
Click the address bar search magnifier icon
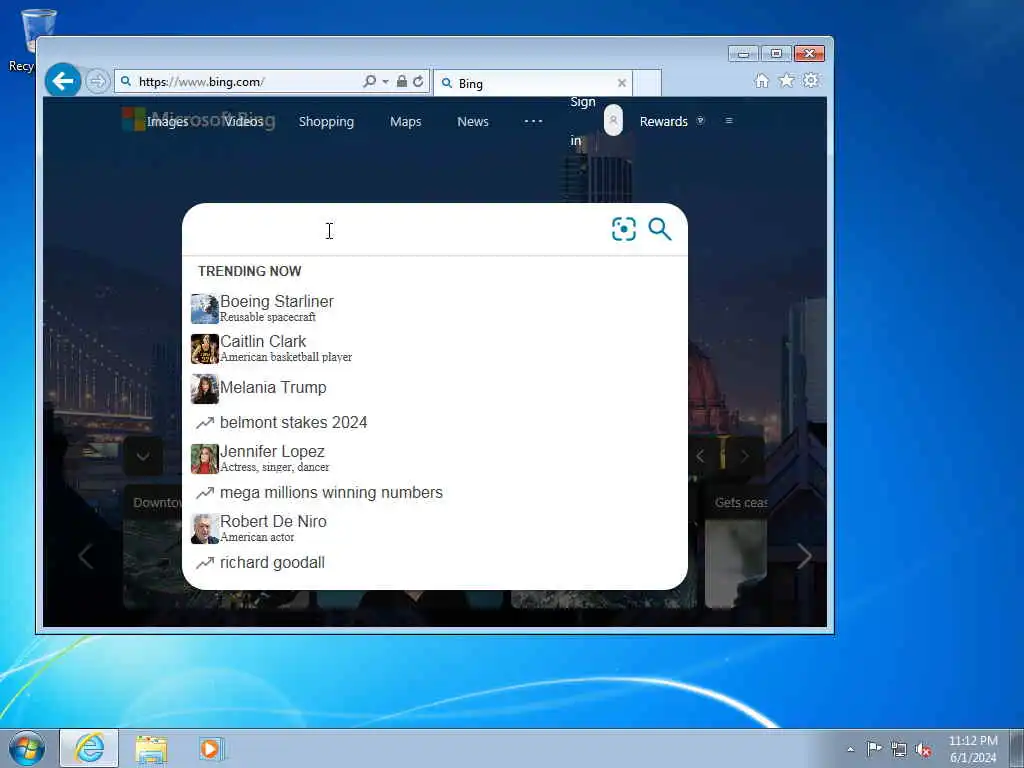pyautogui.click(x=370, y=81)
